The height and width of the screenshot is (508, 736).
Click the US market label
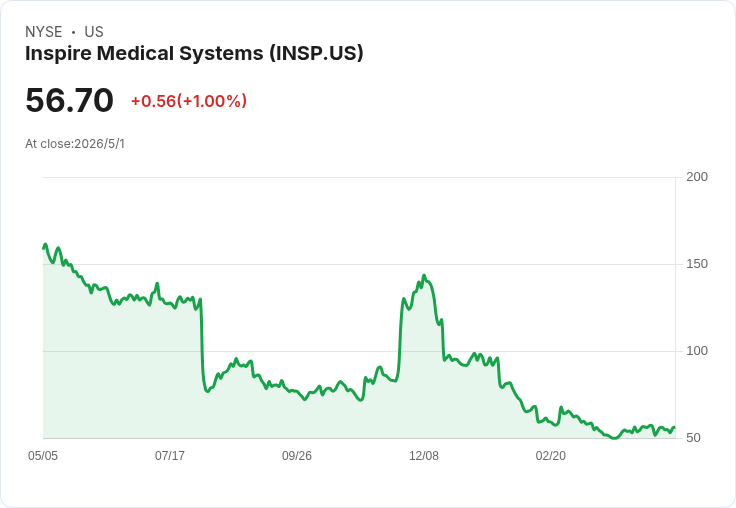click(94, 32)
